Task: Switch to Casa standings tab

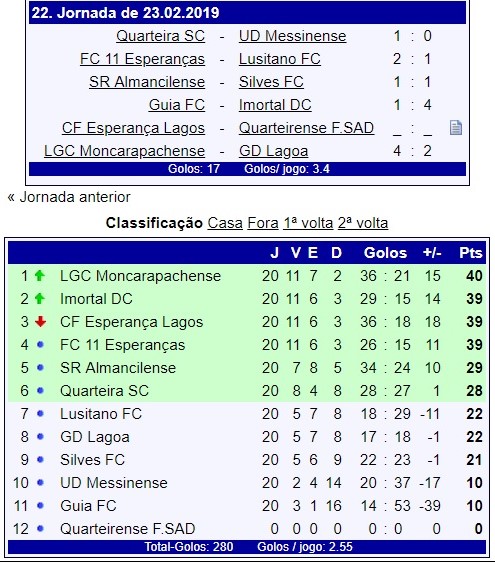Action: [225, 223]
